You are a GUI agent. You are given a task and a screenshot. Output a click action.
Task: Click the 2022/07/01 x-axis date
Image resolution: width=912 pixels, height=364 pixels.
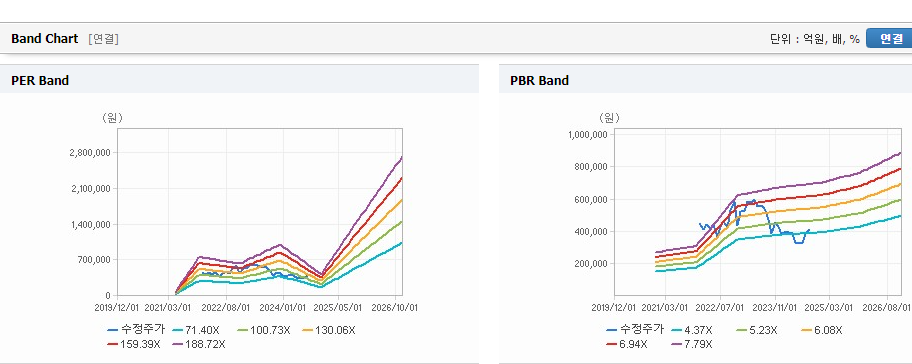720,307
